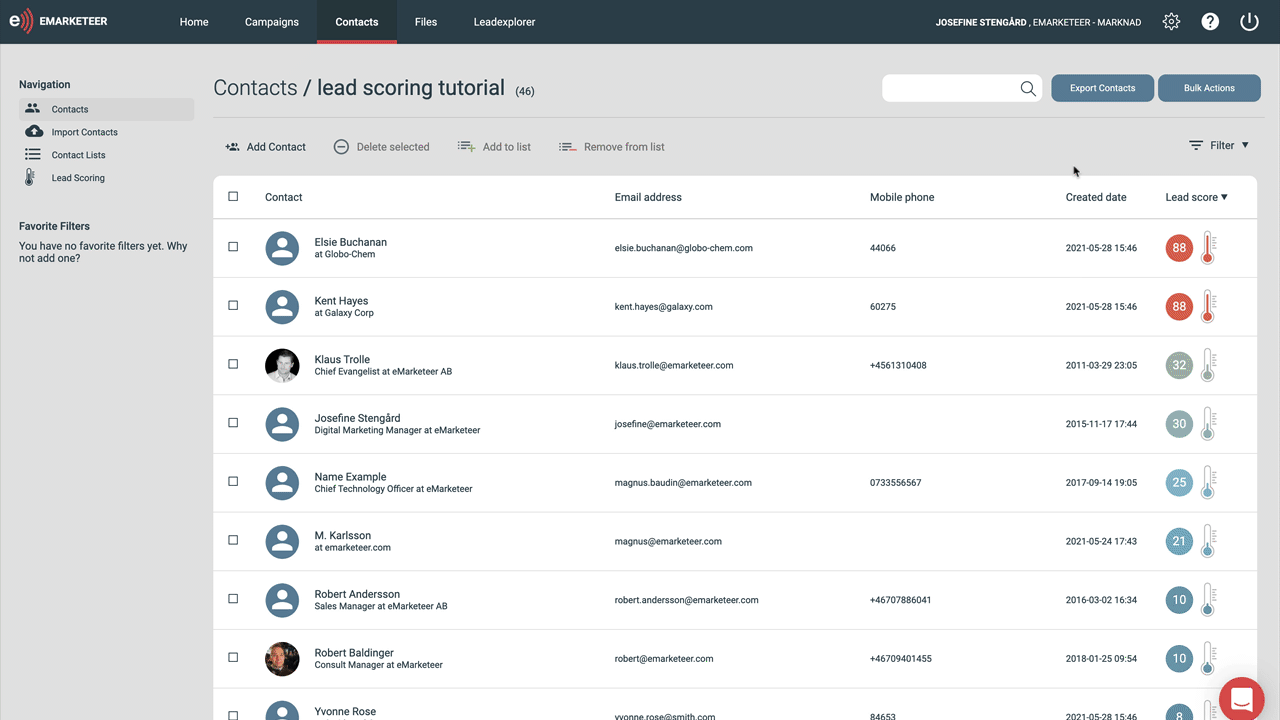The image size is (1280, 720).
Task: Click the eMarketeer logo icon
Action: pyautogui.click(x=21, y=21)
